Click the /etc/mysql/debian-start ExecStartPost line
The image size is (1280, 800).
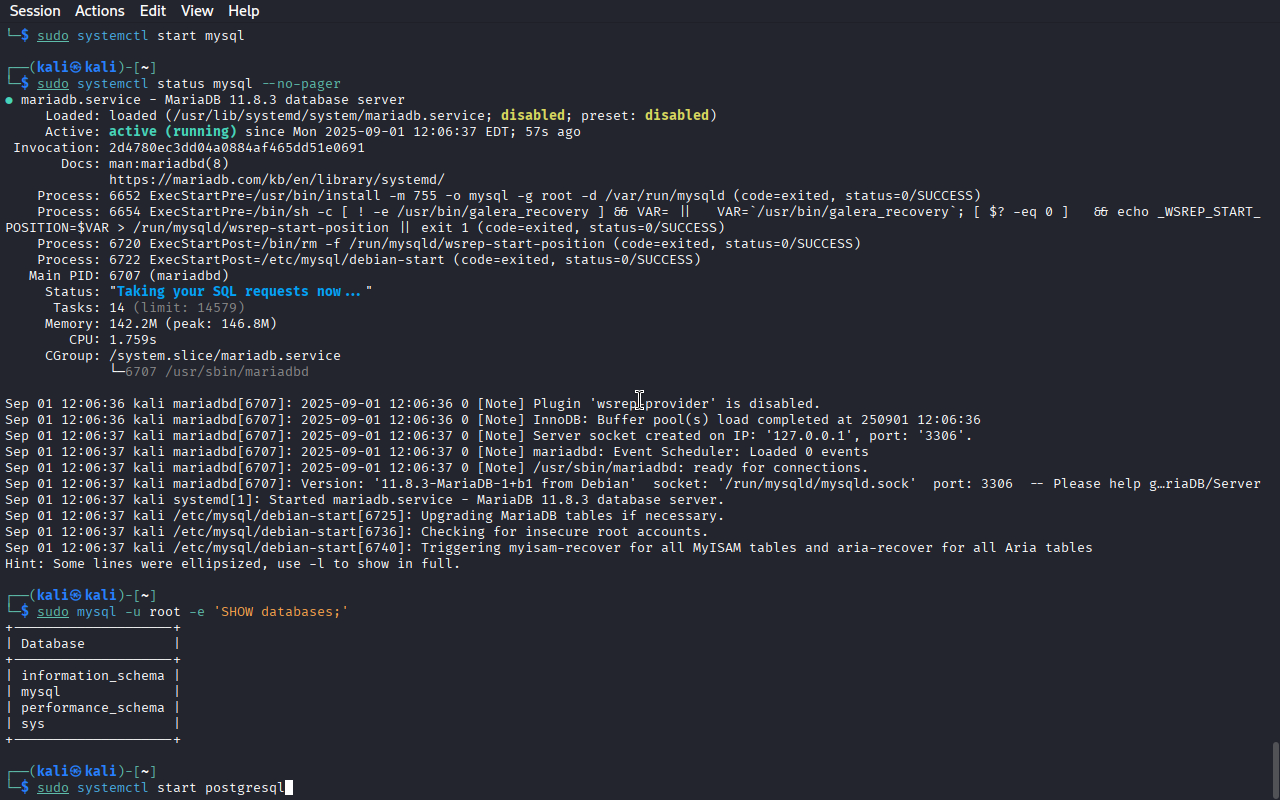[x=369, y=260]
